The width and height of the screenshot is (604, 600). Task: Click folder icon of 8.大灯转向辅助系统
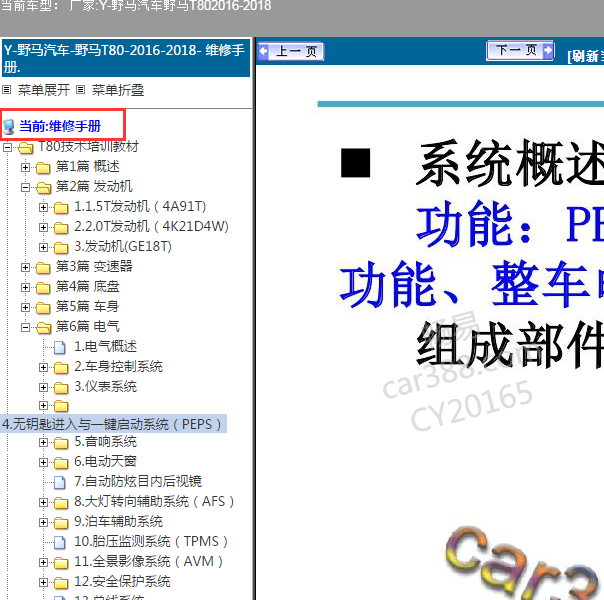point(61,503)
